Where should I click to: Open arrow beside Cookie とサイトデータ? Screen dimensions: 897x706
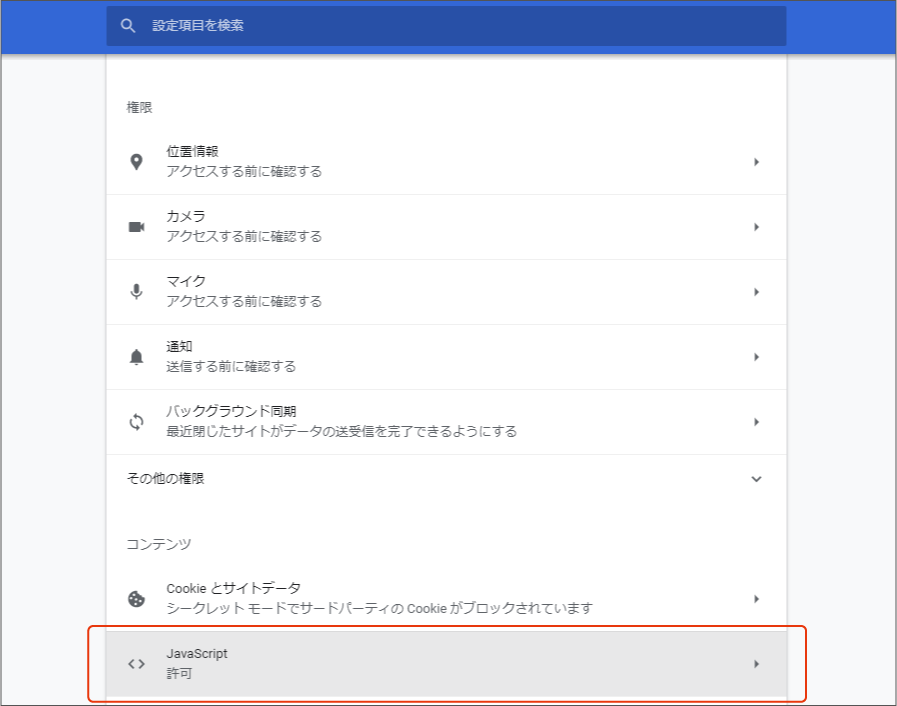[x=756, y=599]
